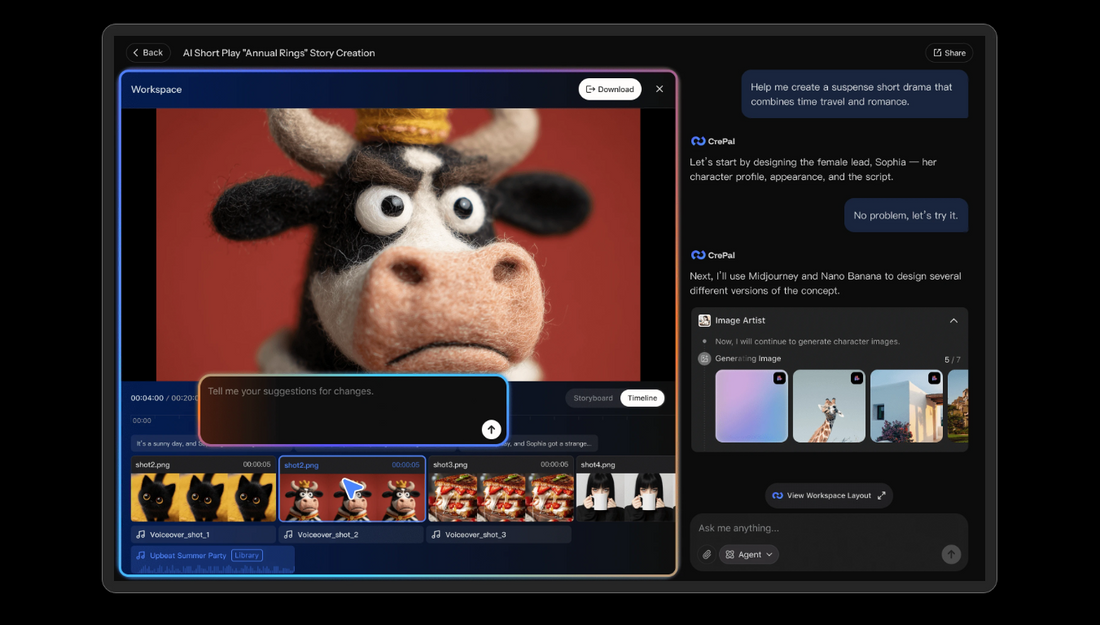
Task: Open the Agent mode dropdown
Action: click(x=749, y=555)
